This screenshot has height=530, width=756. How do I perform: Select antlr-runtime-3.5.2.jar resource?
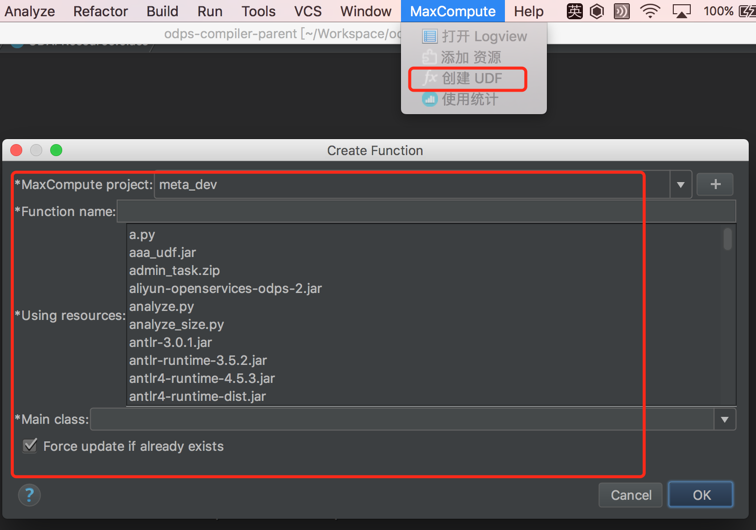(424, 360)
